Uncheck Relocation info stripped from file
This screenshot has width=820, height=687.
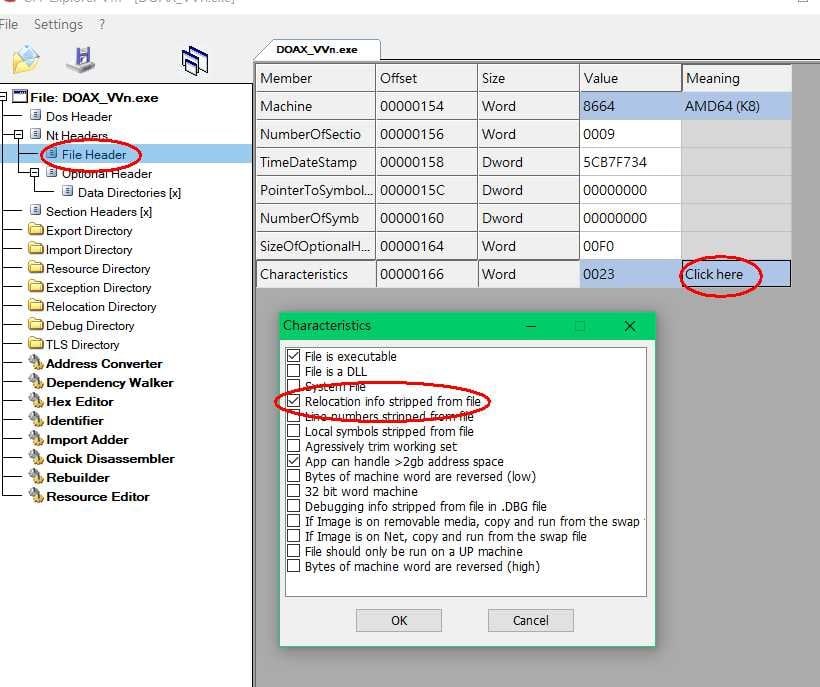click(293, 401)
